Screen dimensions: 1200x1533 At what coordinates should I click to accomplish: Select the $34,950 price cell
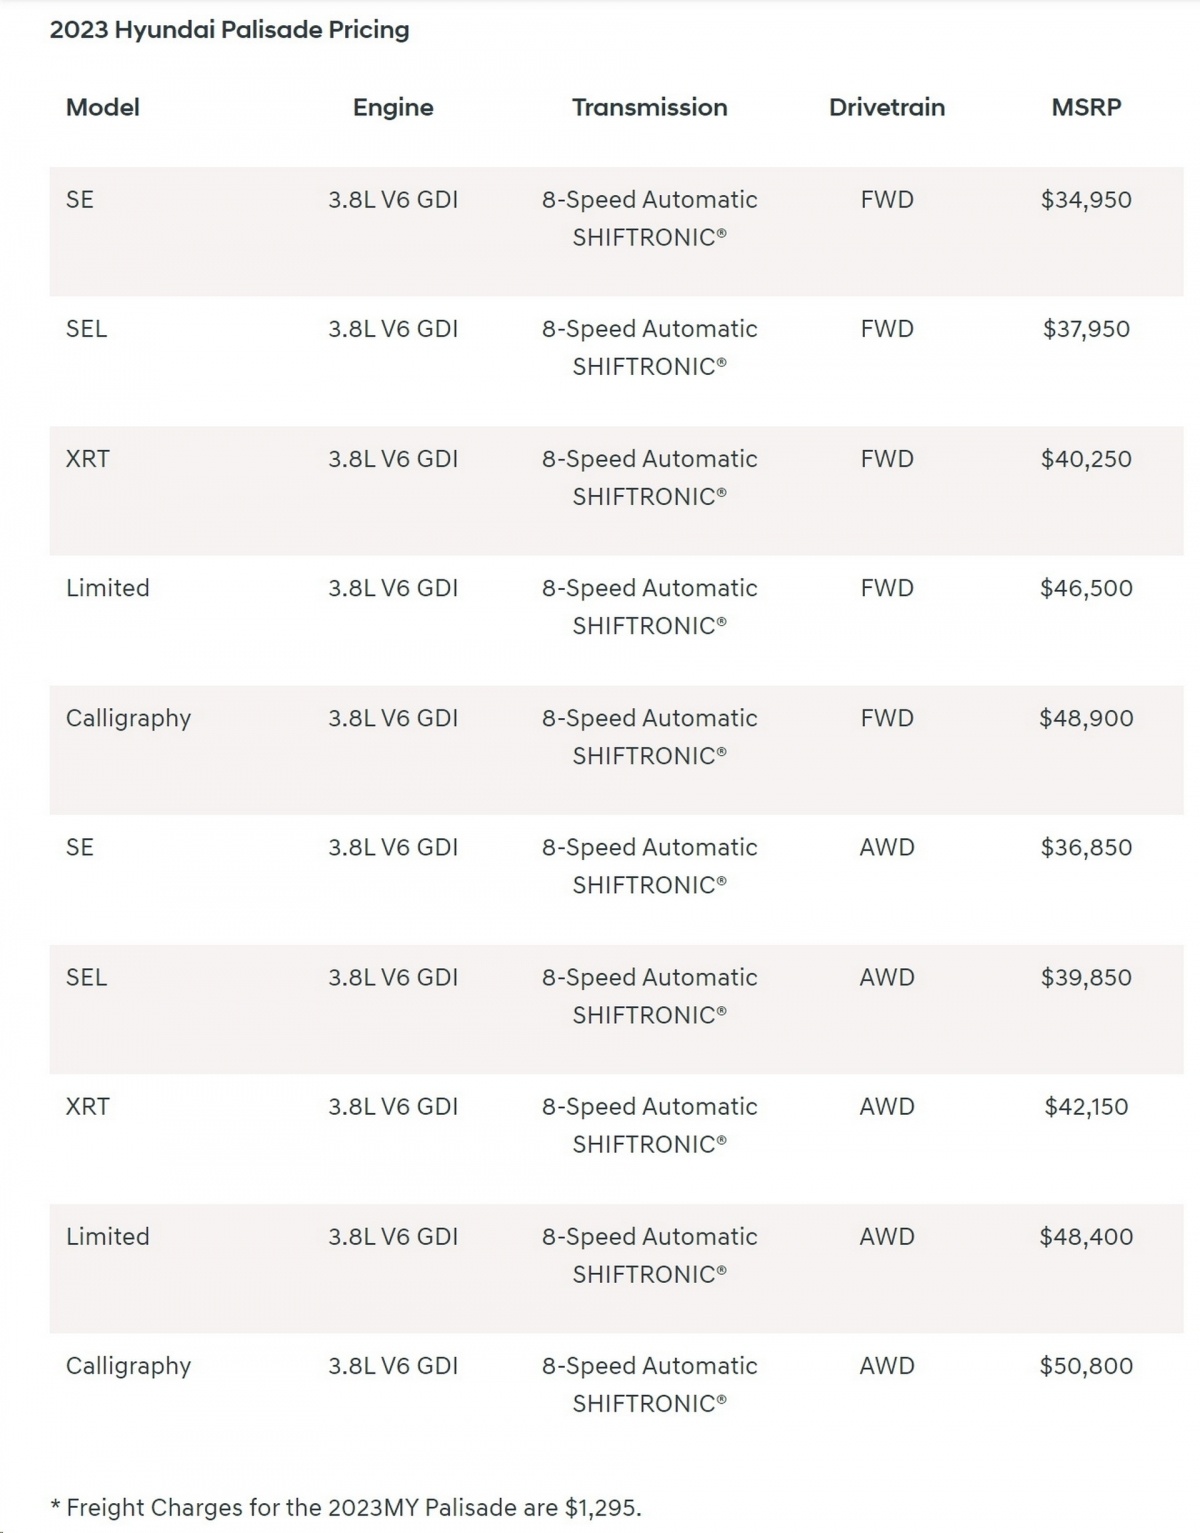pos(1086,199)
